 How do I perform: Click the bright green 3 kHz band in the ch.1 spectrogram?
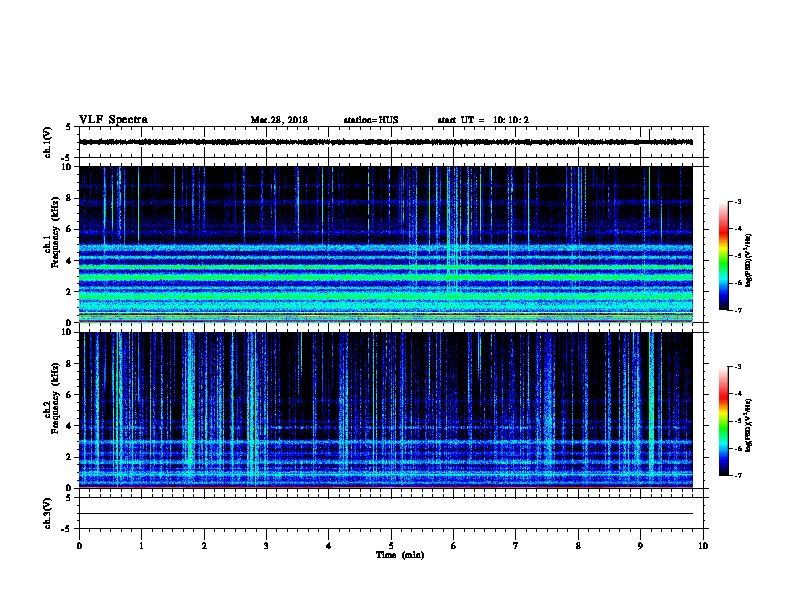pyautogui.click(x=386, y=277)
